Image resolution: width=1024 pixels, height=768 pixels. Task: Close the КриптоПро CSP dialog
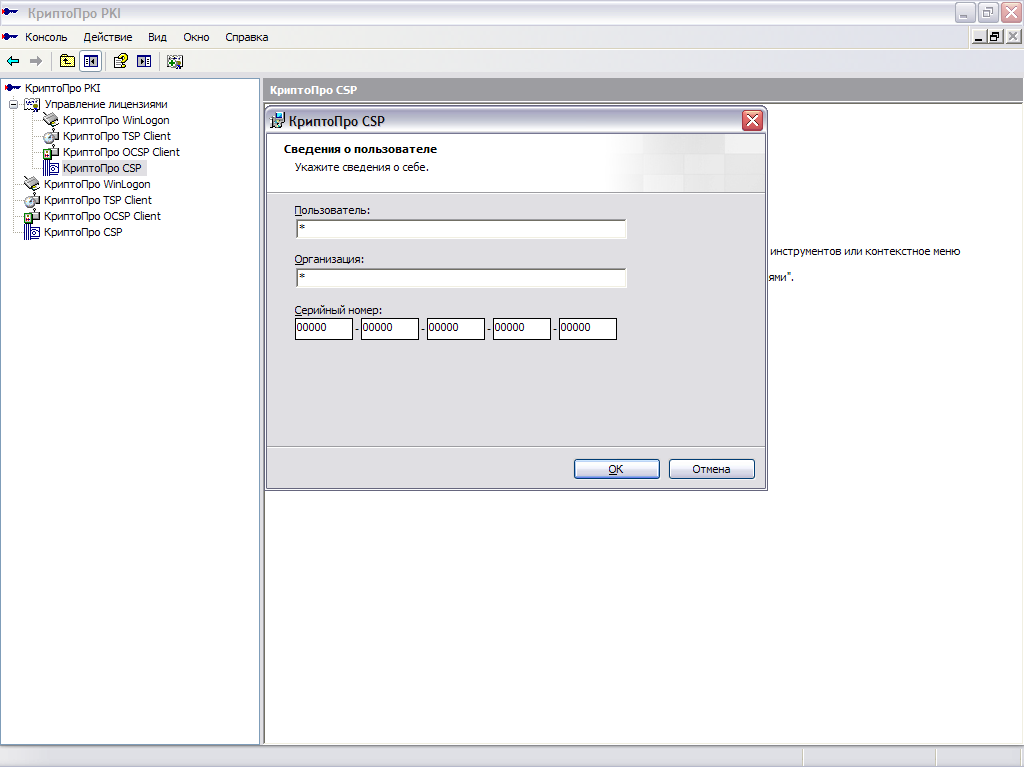752,120
